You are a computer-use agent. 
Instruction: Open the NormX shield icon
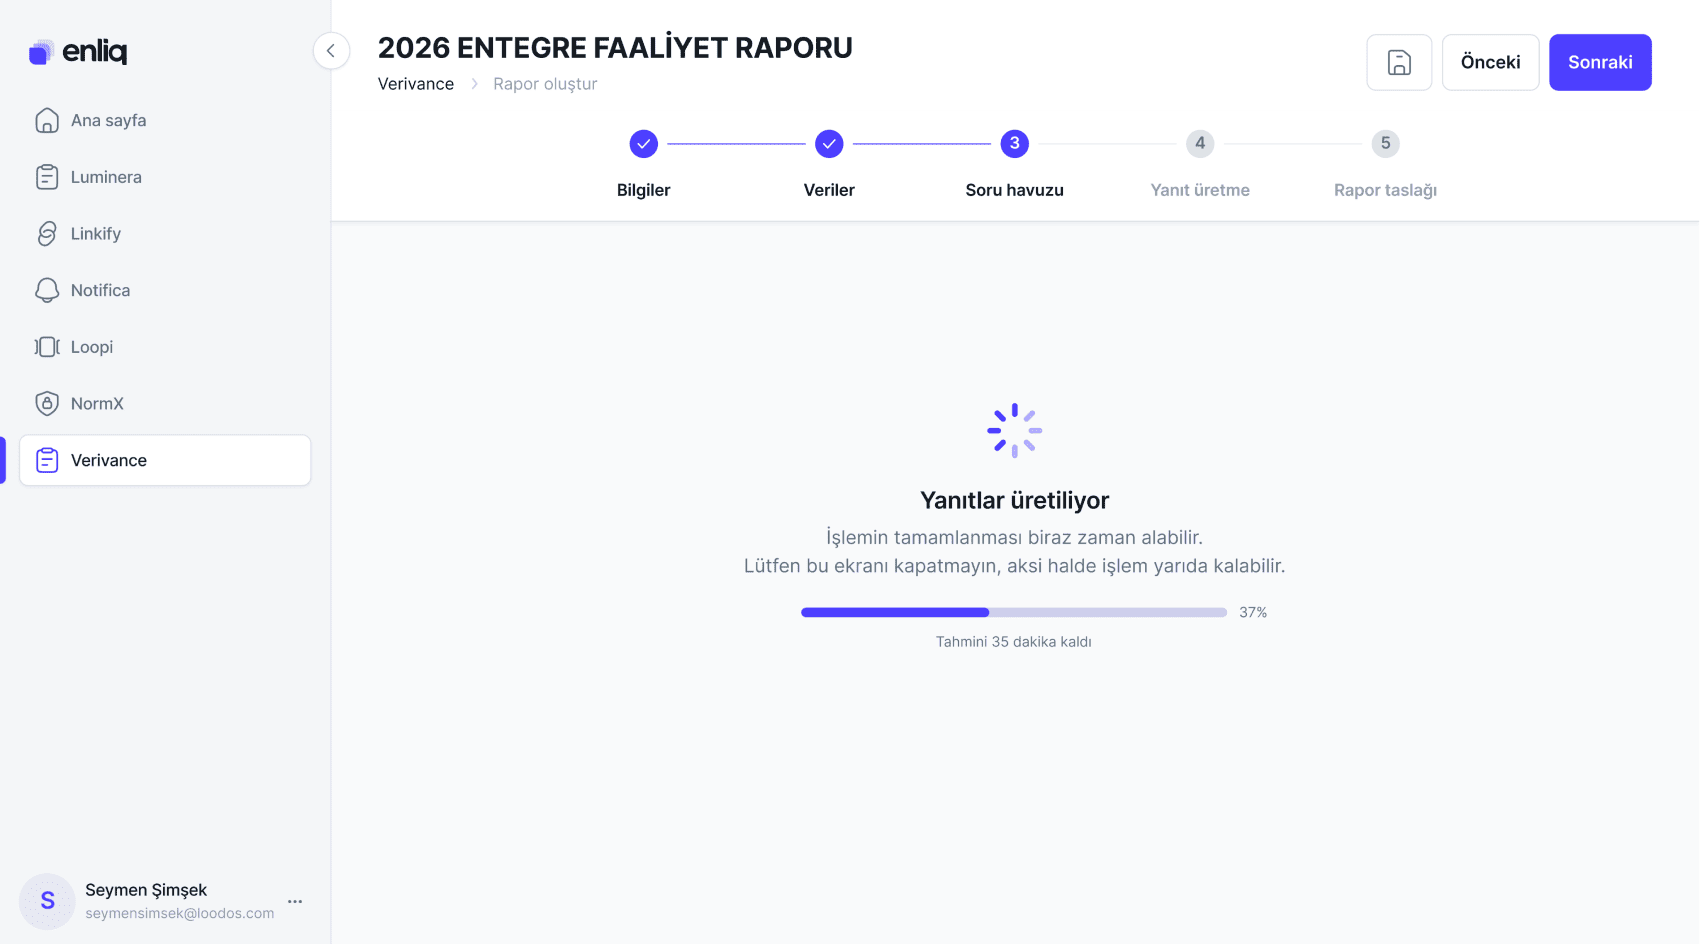47,404
